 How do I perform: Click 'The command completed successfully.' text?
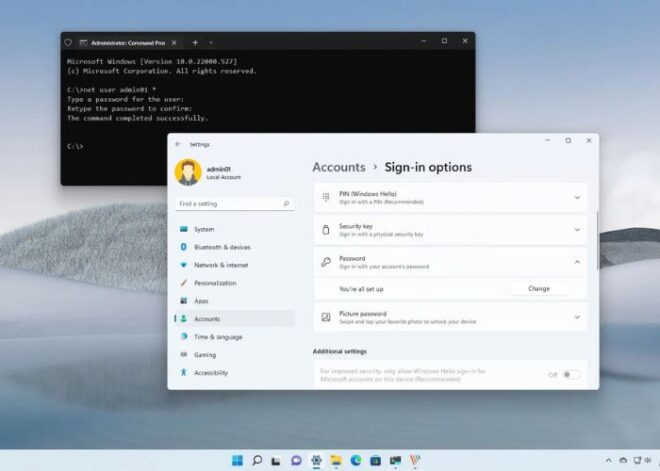[138, 118]
